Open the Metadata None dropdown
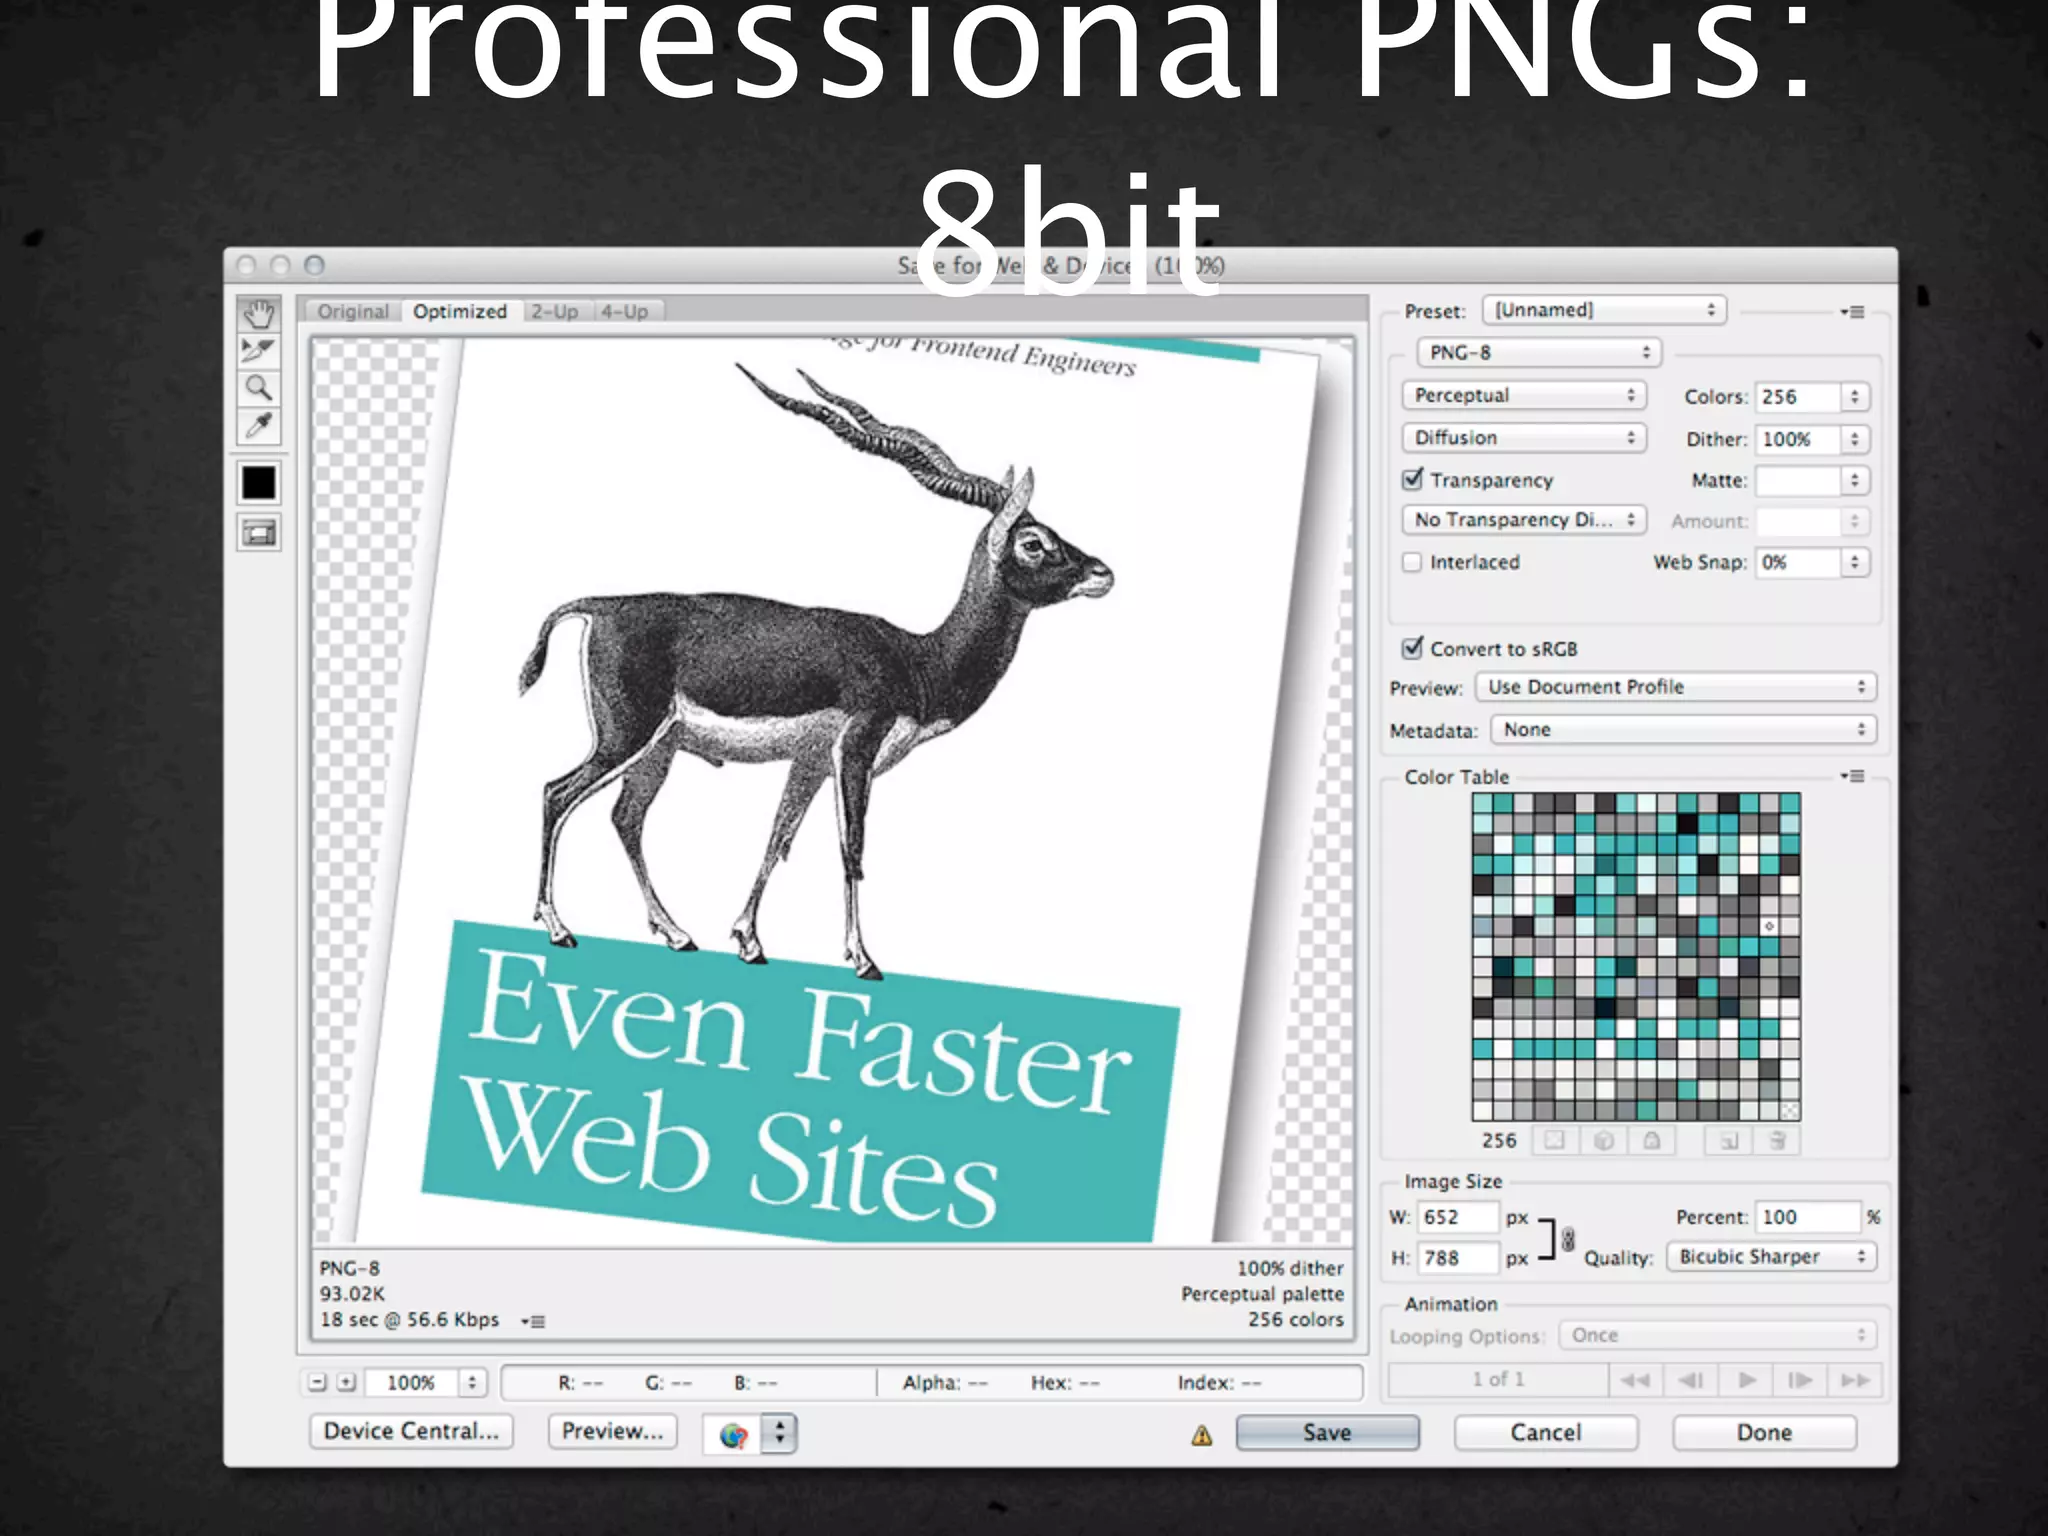Image resolution: width=2048 pixels, height=1536 pixels. [x=1683, y=730]
